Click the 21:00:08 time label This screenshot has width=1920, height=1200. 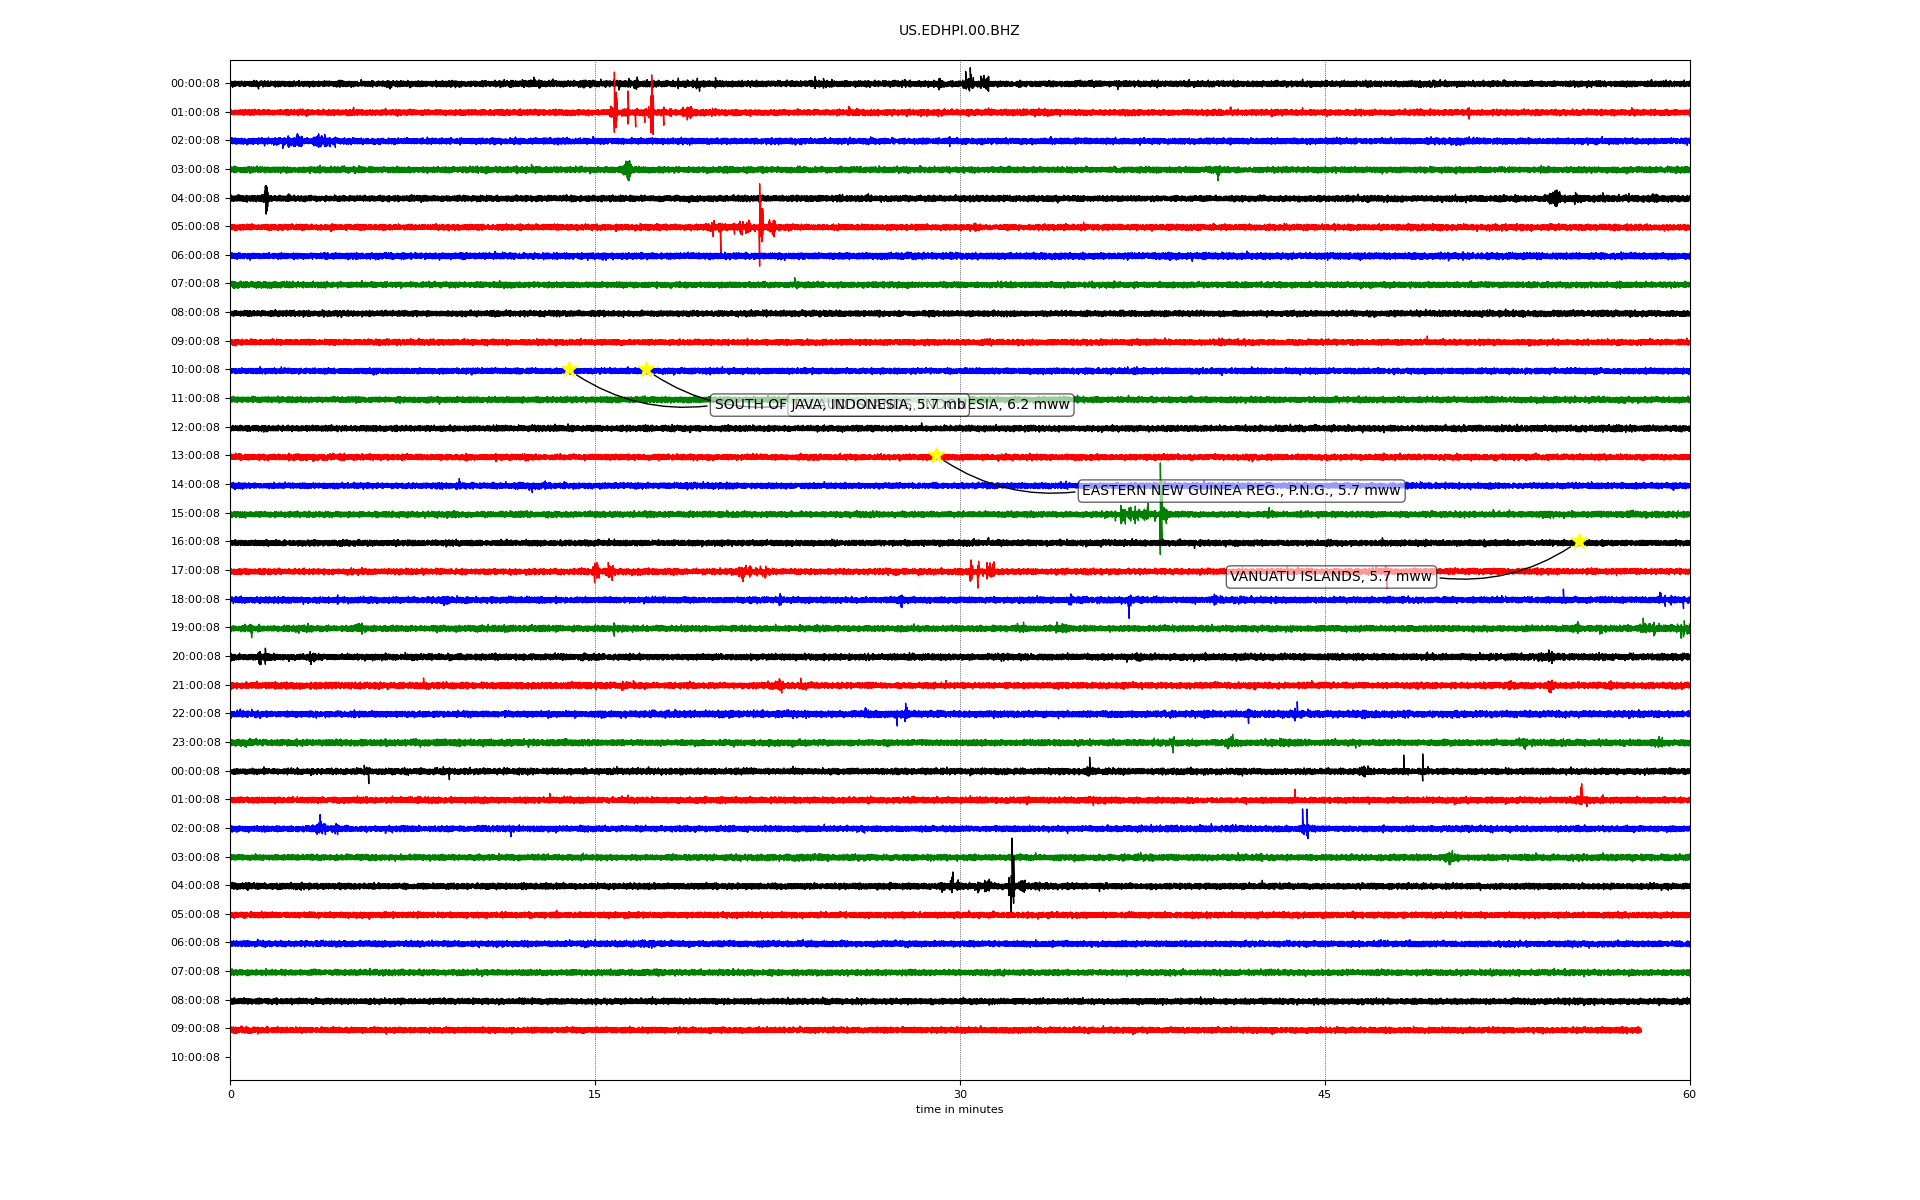(195, 685)
